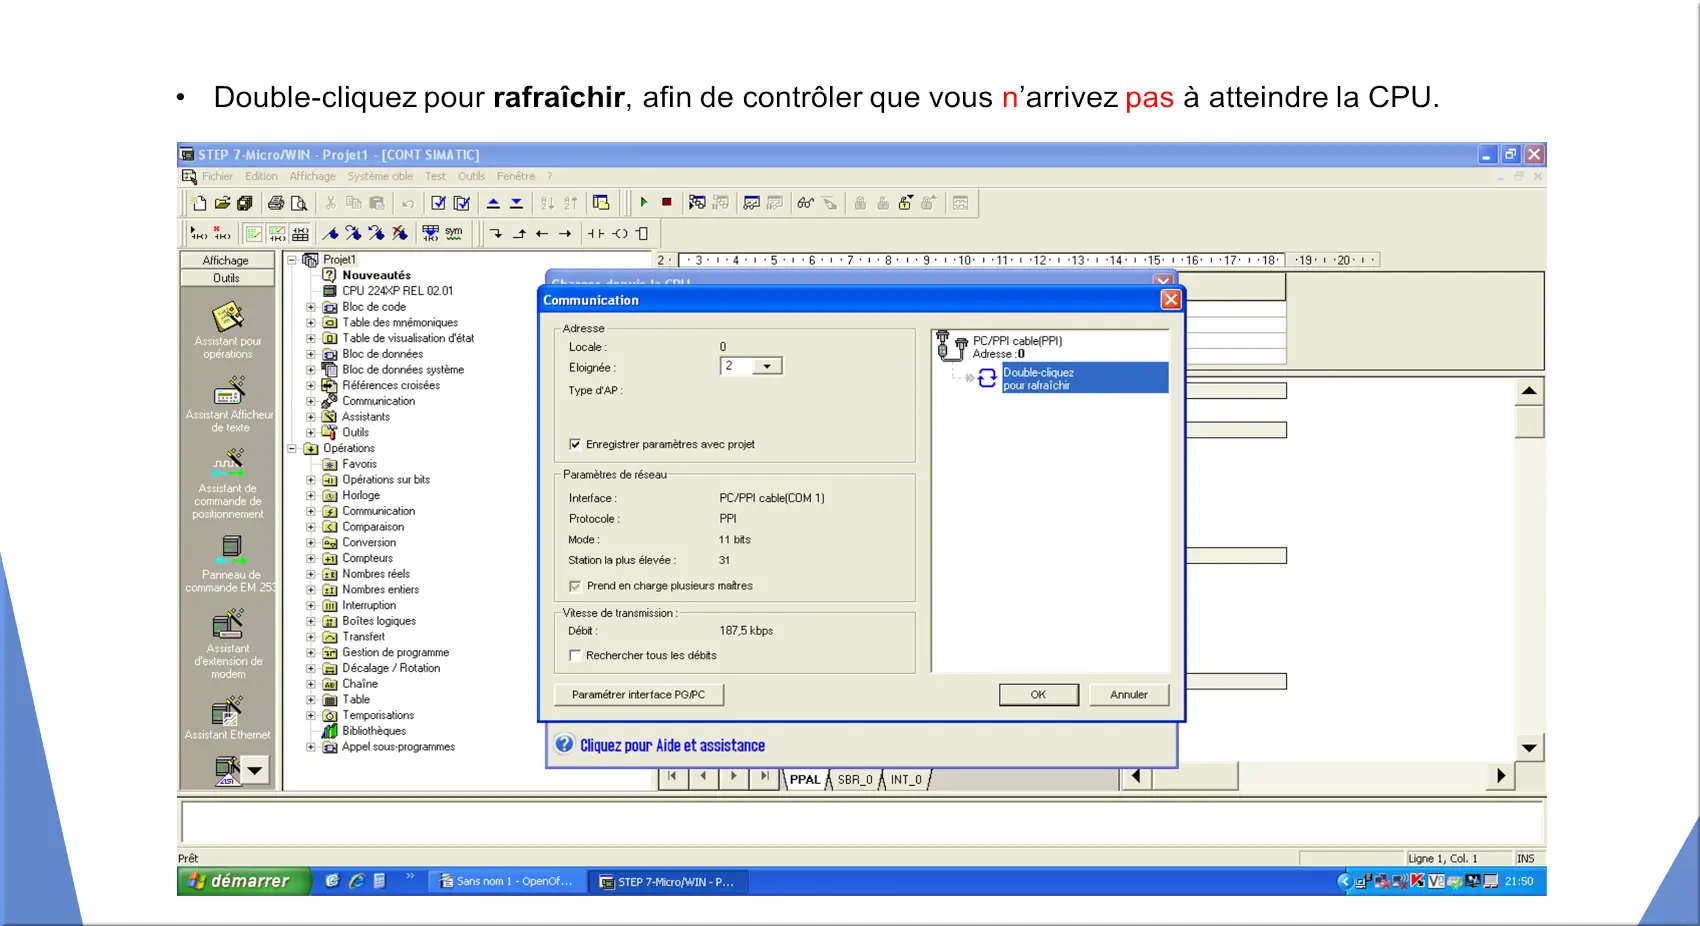Screen dimensions: 1700x926
Task: Click Download to CPU blue down arrow
Action: pos(516,203)
